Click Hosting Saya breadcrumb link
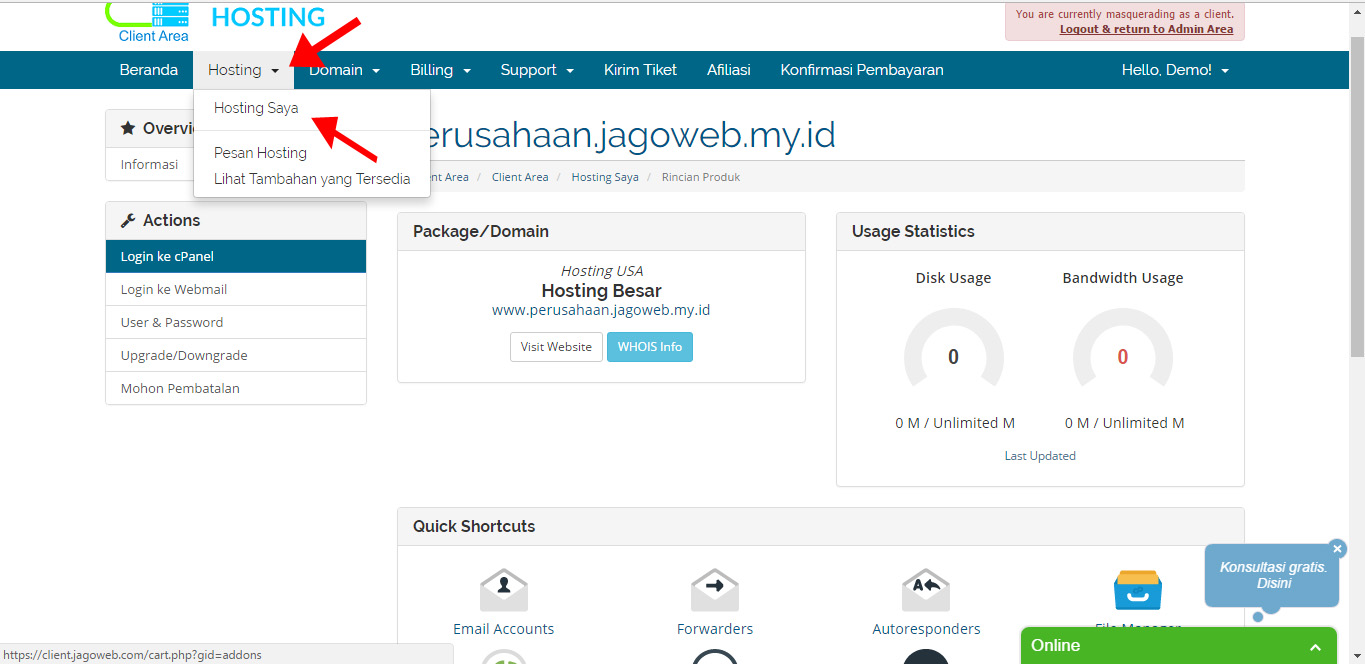 click(x=605, y=177)
